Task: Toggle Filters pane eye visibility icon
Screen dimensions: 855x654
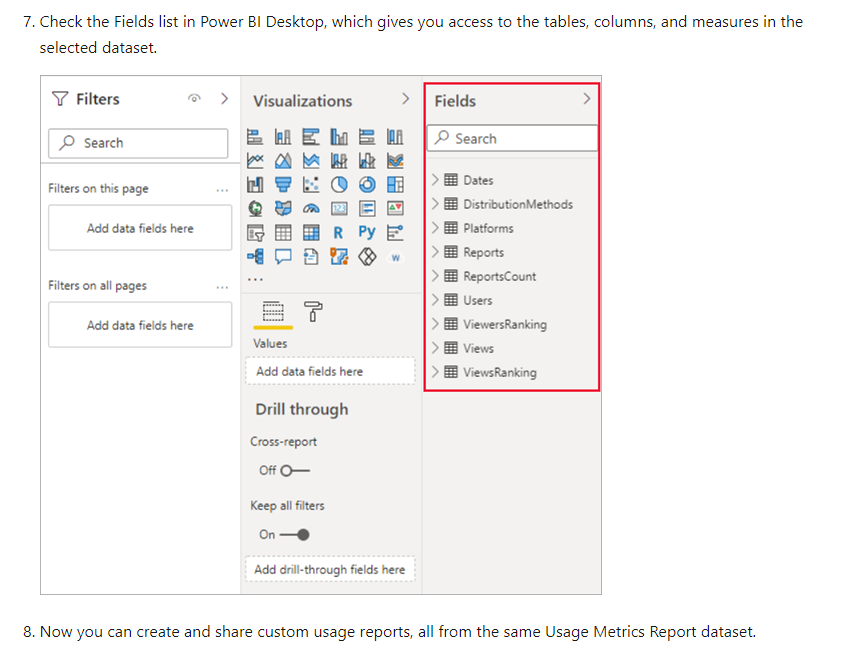Action: [x=194, y=98]
